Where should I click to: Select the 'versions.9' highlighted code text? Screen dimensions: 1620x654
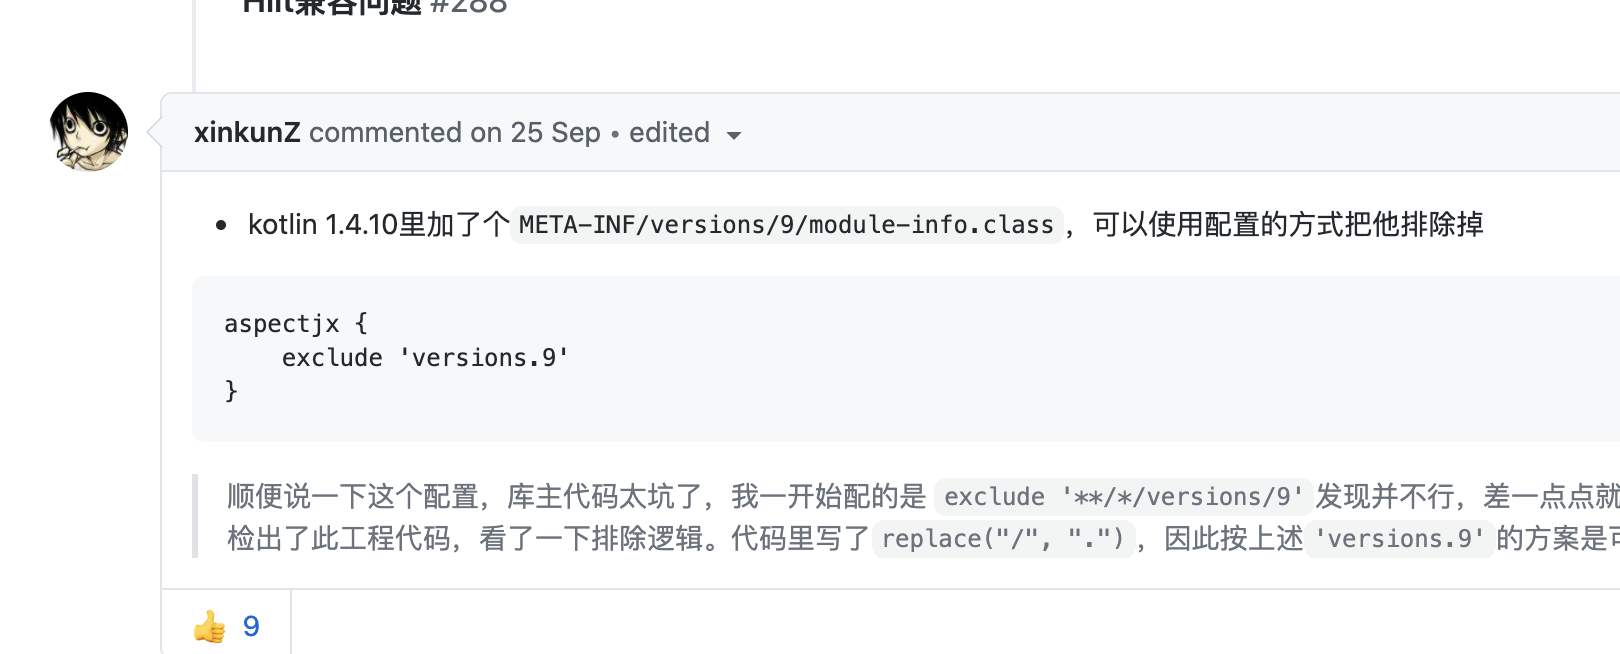[x=1399, y=539]
